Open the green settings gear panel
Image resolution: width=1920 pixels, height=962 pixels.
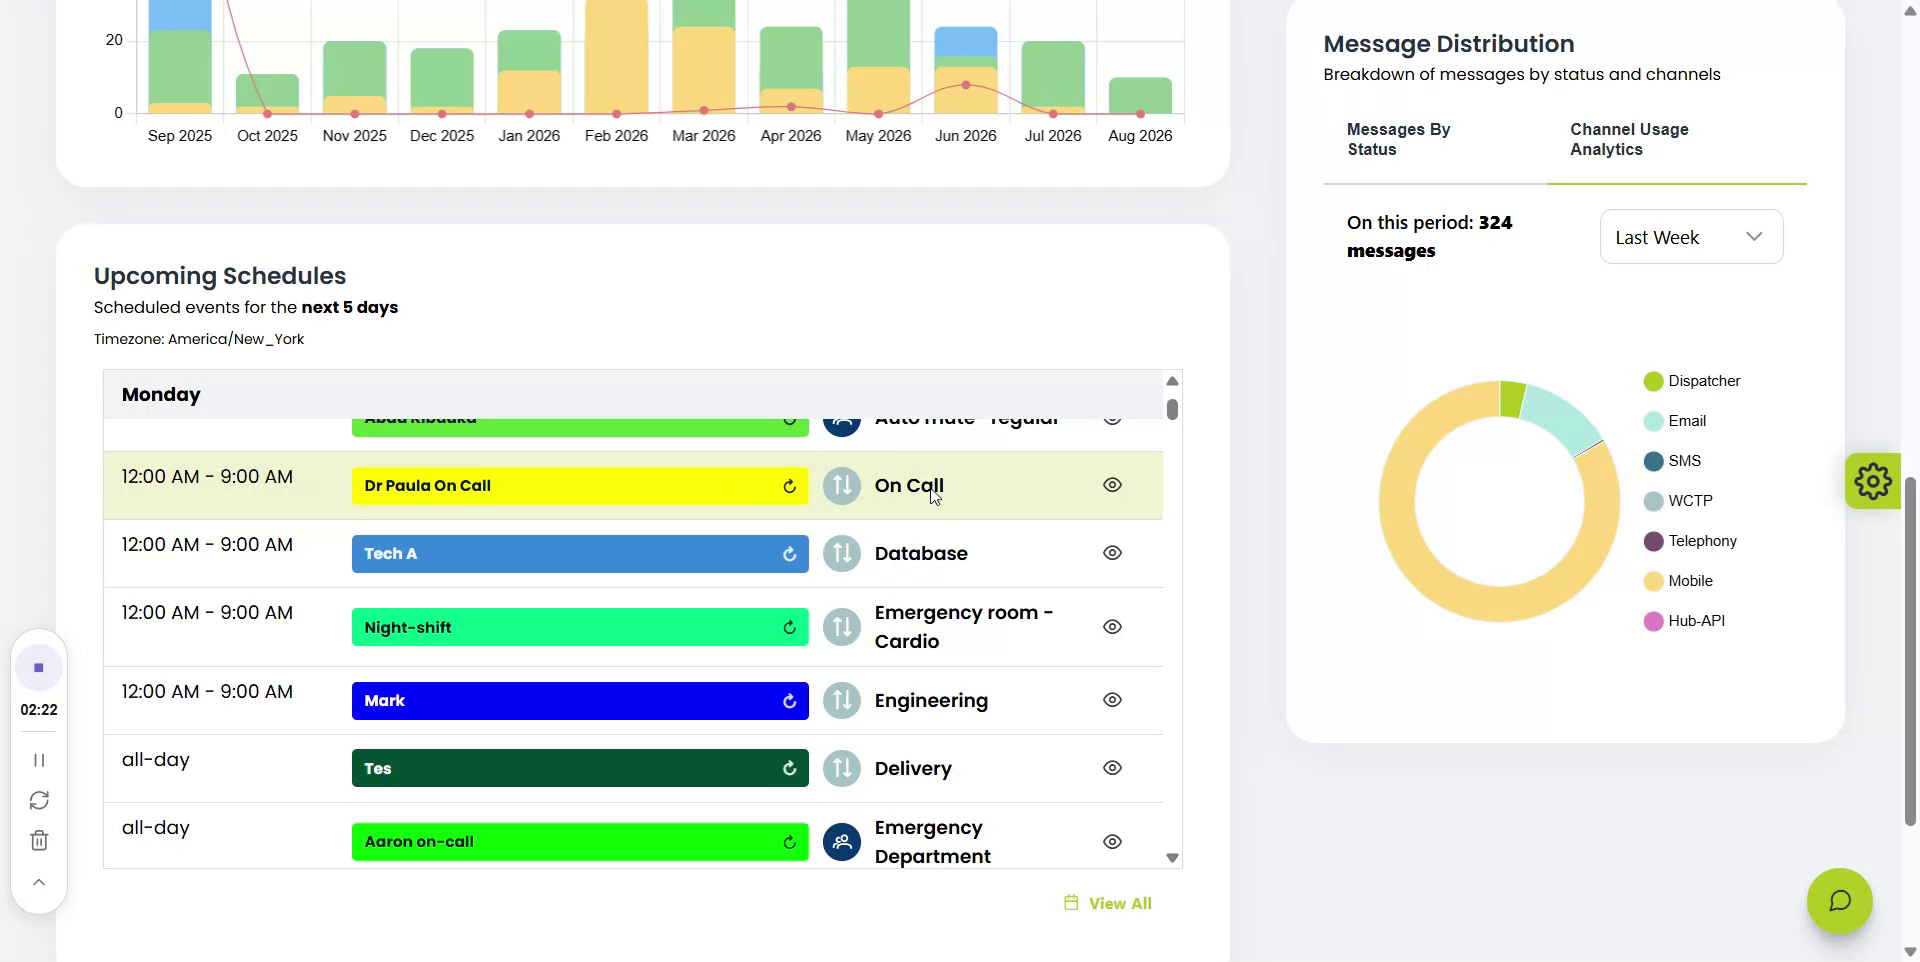click(x=1872, y=481)
